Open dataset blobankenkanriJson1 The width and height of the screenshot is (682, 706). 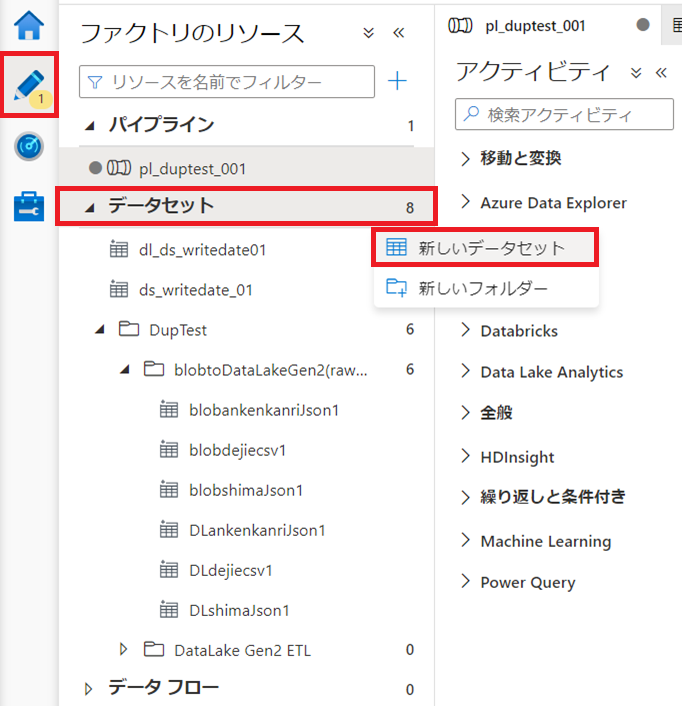tap(264, 410)
